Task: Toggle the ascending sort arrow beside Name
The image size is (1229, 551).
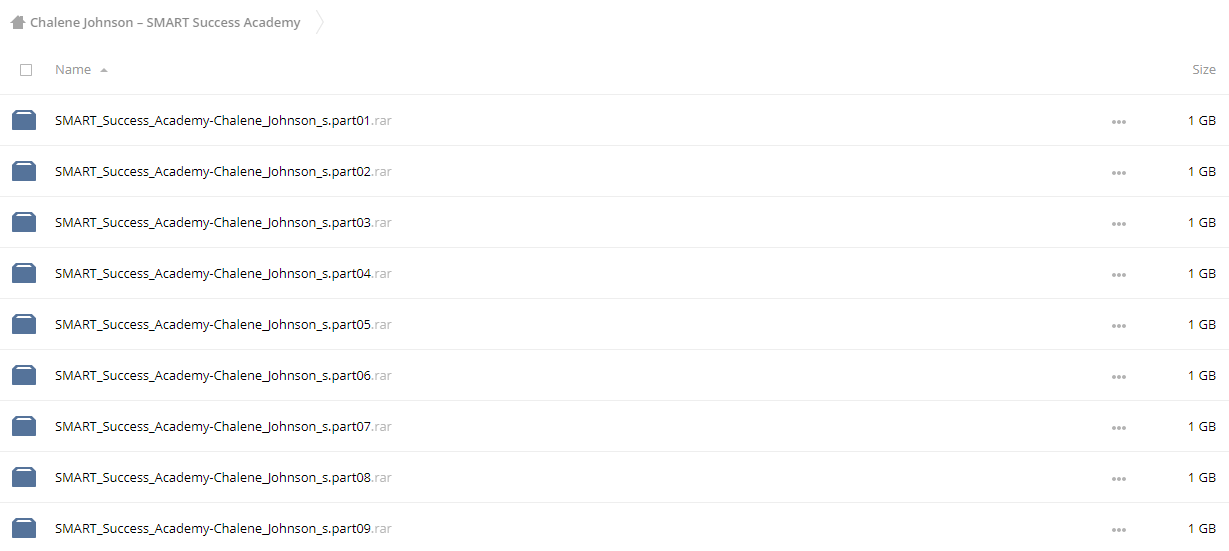Action: [x=104, y=70]
